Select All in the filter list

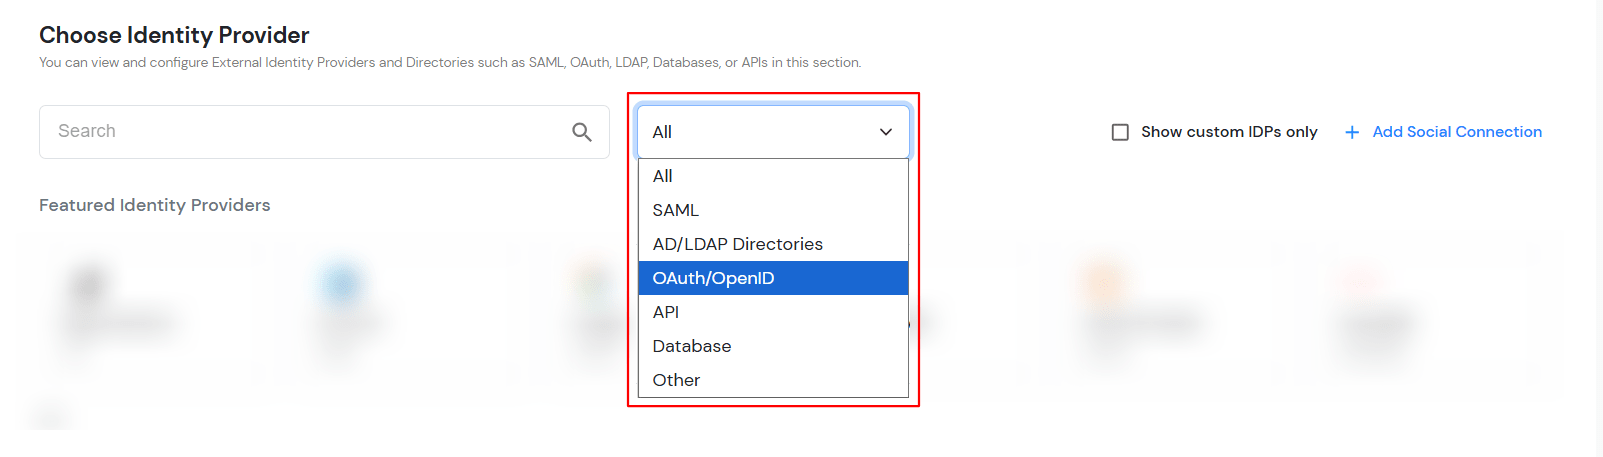click(773, 176)
